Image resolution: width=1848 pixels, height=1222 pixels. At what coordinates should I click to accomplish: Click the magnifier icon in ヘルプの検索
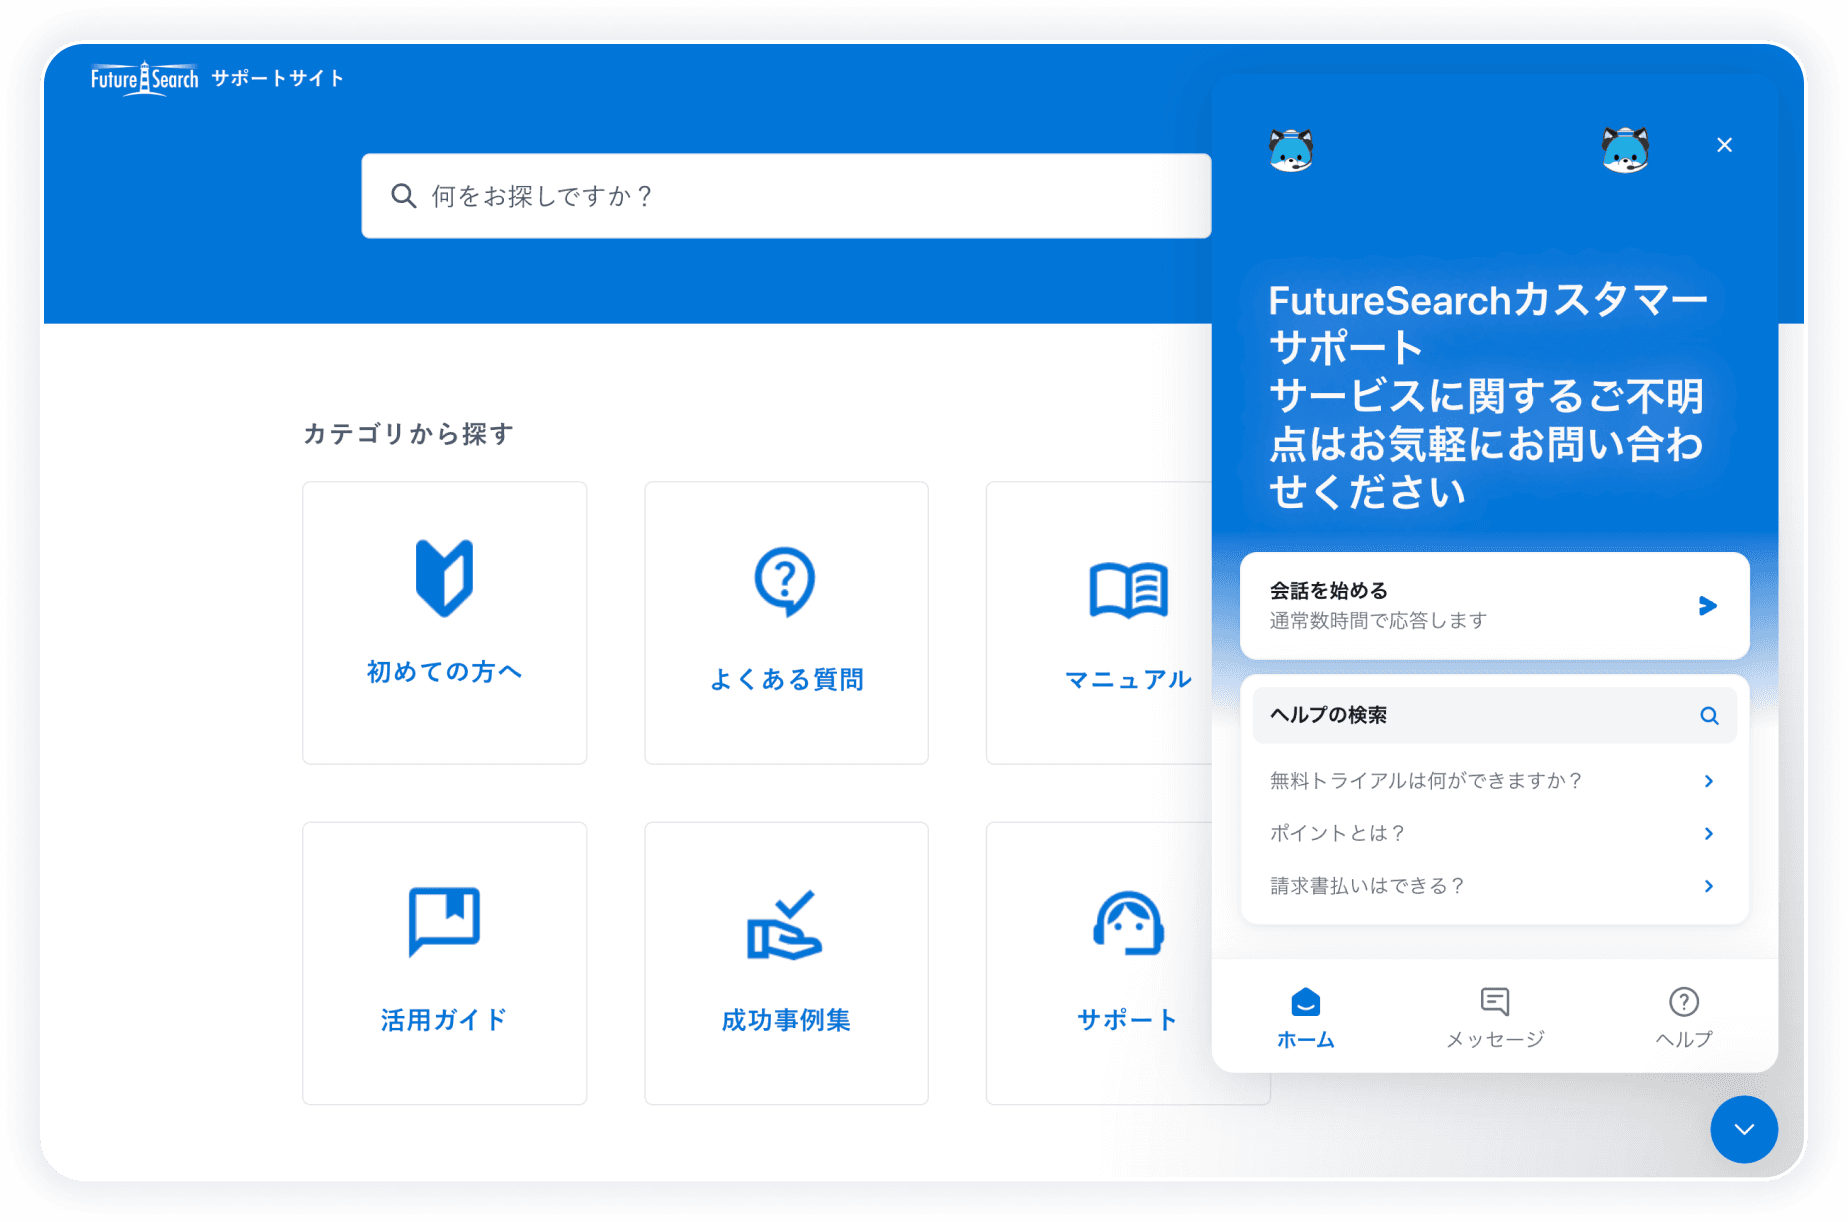coord(1709,716)
